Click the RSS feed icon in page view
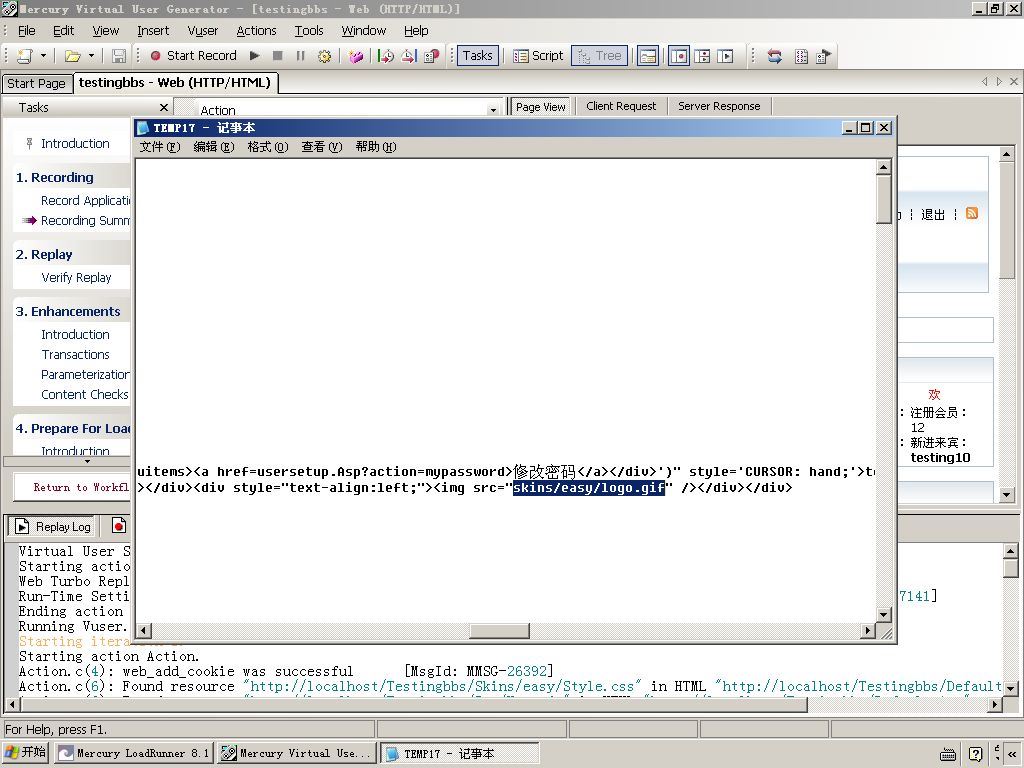The width and height of the screenshot is (1024, 768). pyautogui.click(x=972, y=214)
